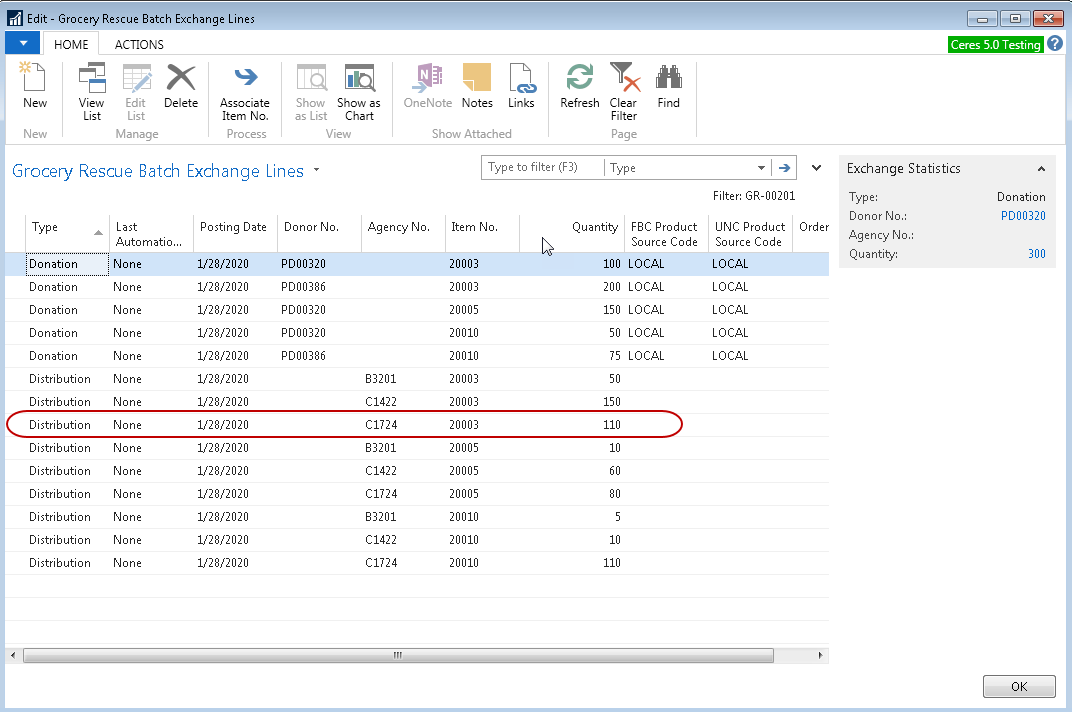
Task: Open the filter field Type dropdown
Action: click(x=761, y=168)
